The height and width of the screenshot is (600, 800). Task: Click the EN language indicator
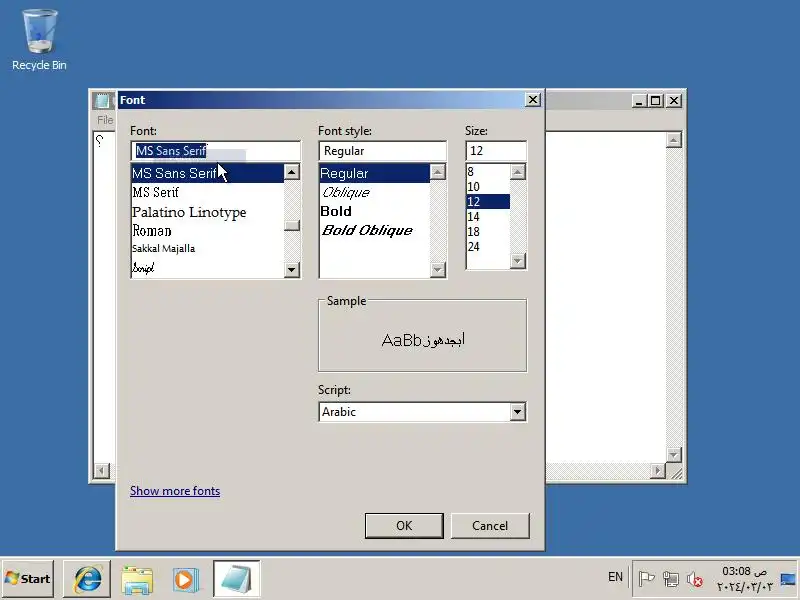(615, 577)
